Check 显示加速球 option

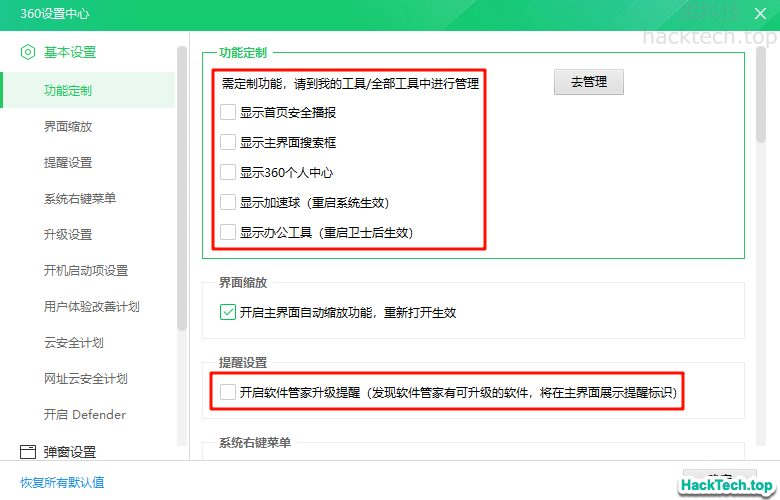click(228, 202)
